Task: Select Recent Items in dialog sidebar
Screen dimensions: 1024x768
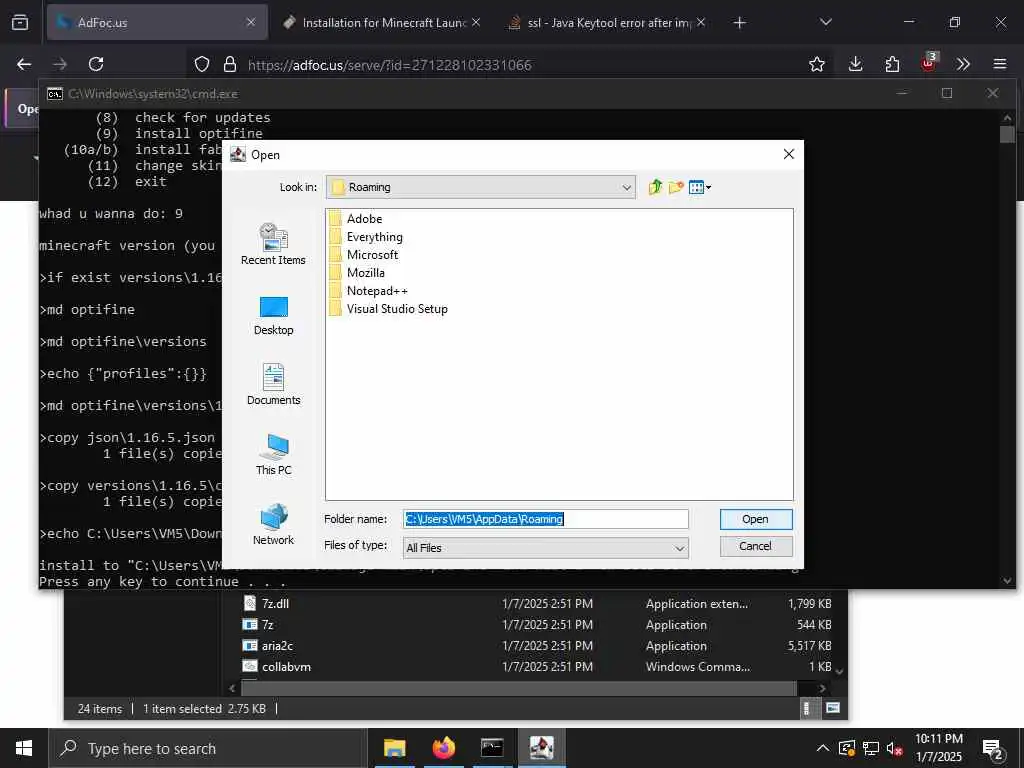Action: [273, 244]
